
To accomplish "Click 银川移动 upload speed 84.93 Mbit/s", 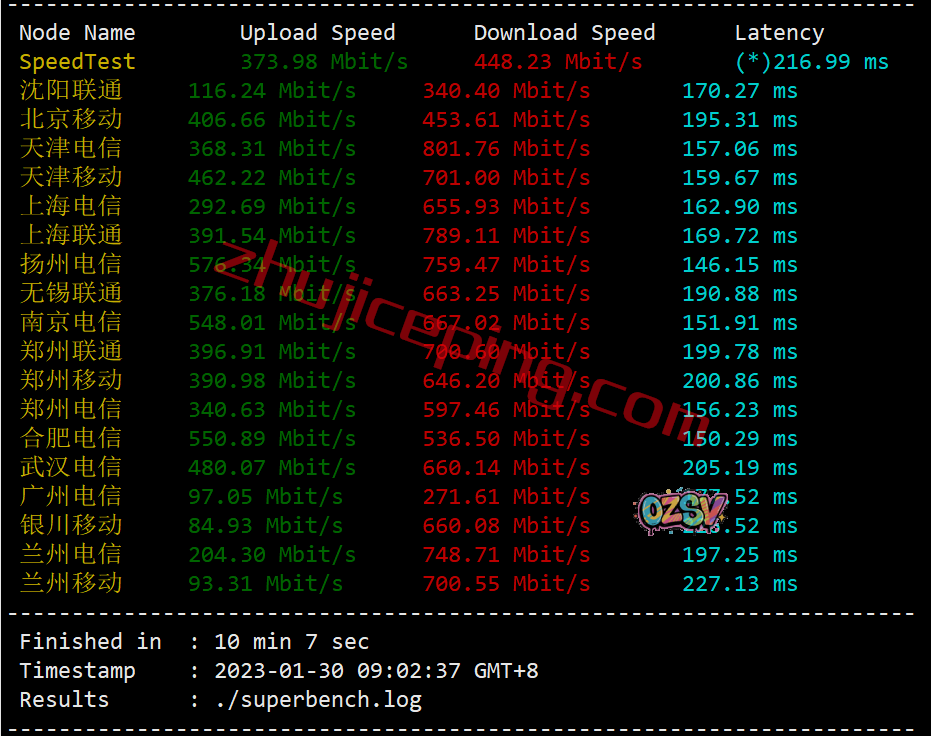I will [x=265, y=525].
